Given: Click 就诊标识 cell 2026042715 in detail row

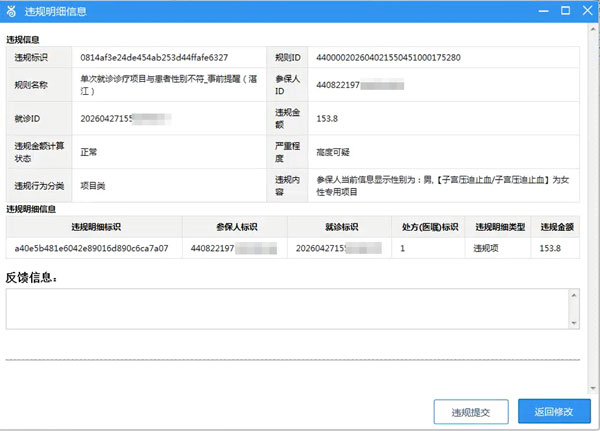Looking at the screenshot, I should 338,248.
